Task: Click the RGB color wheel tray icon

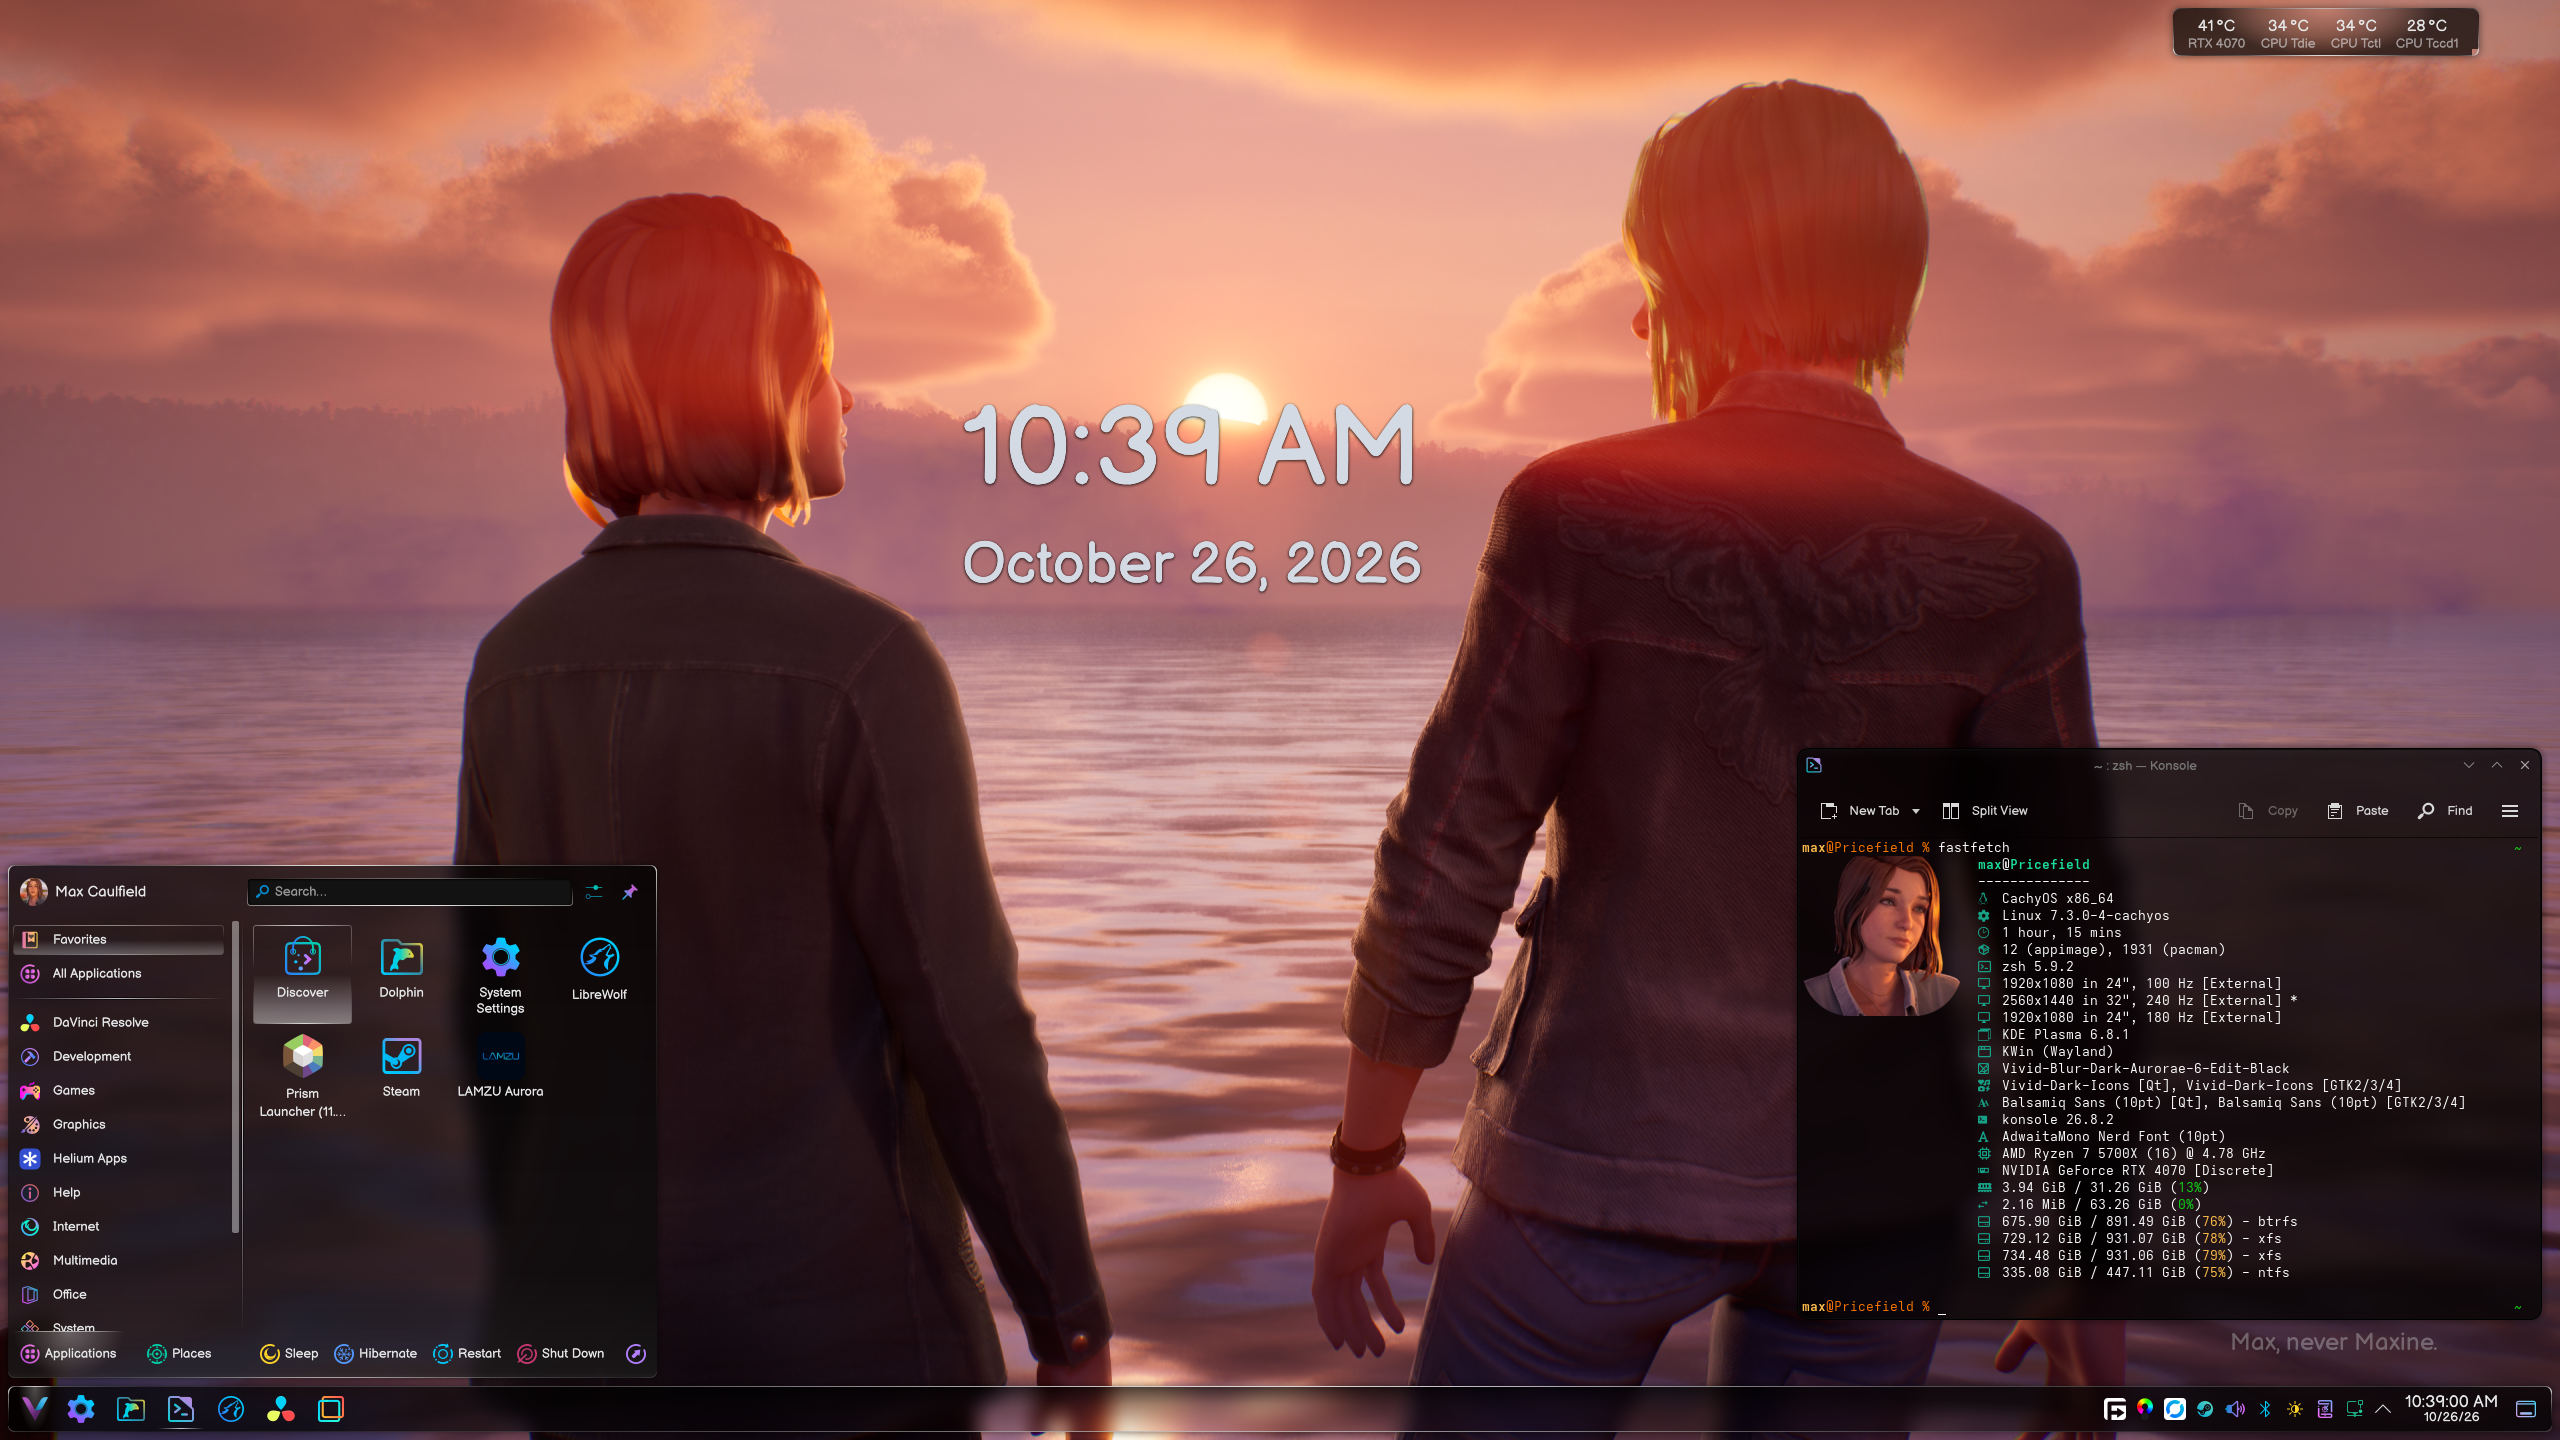Action: coord(2145,1409)
